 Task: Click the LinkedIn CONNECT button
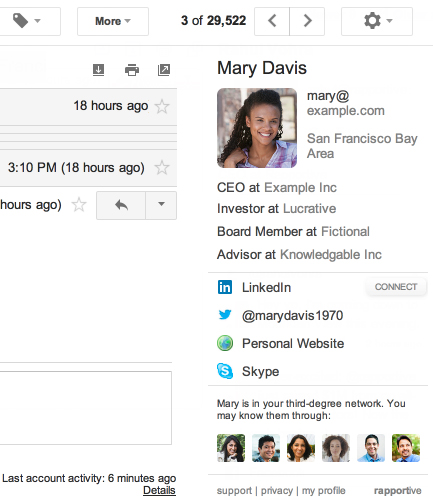396,287
